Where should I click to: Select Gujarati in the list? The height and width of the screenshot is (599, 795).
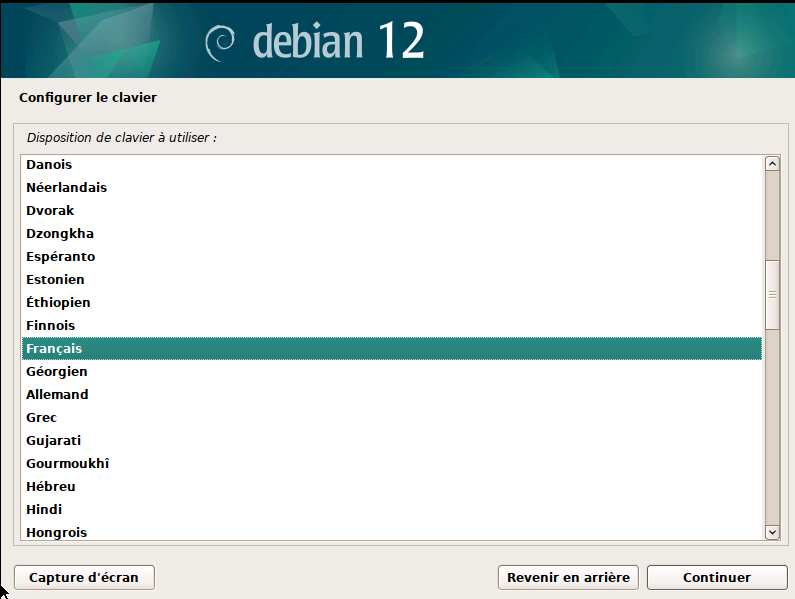tap(391, 441)
